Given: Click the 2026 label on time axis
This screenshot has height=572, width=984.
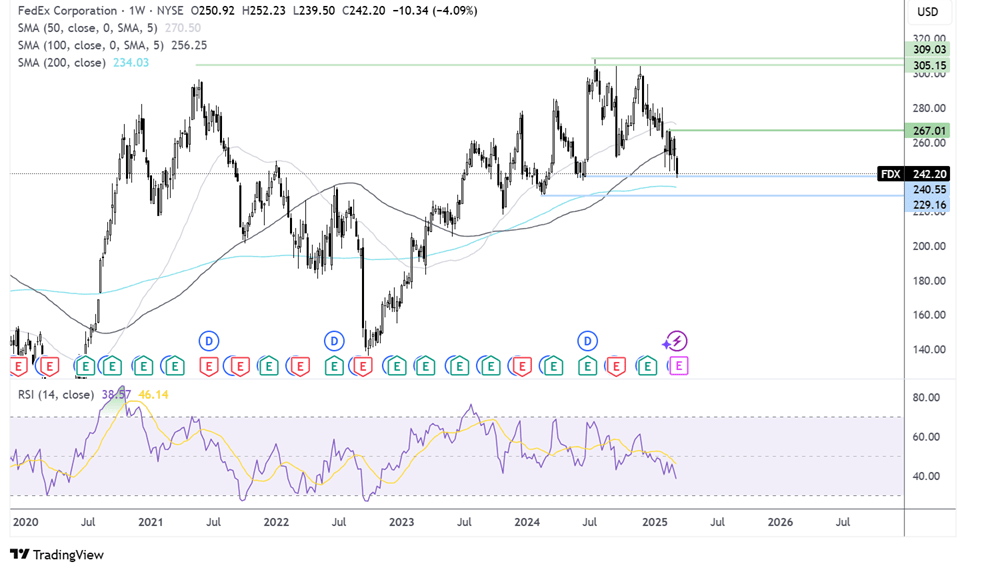Looking at the screenshot, I should pos(780,522).
